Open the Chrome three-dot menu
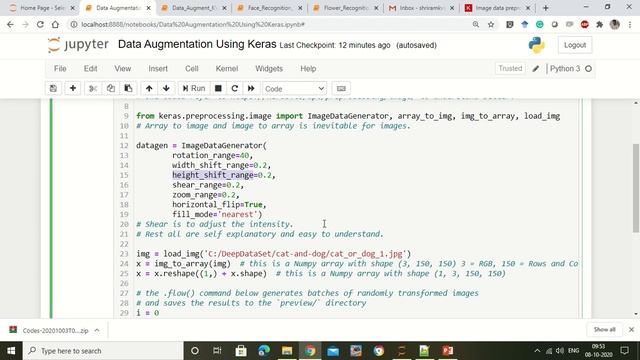This screenshot has width=640, height=360. pos(630,24)
